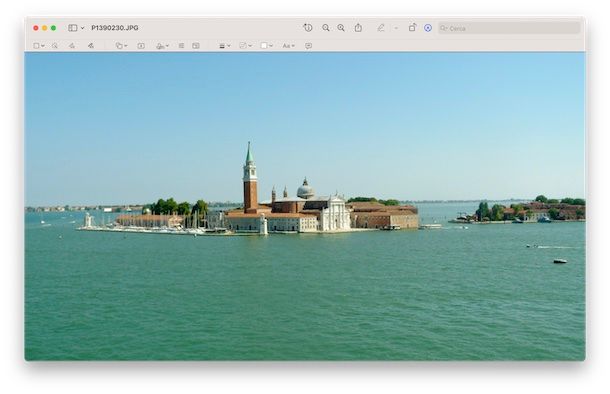Zoom out of the image
Viewport: 610px width, 394px height.
326,28
